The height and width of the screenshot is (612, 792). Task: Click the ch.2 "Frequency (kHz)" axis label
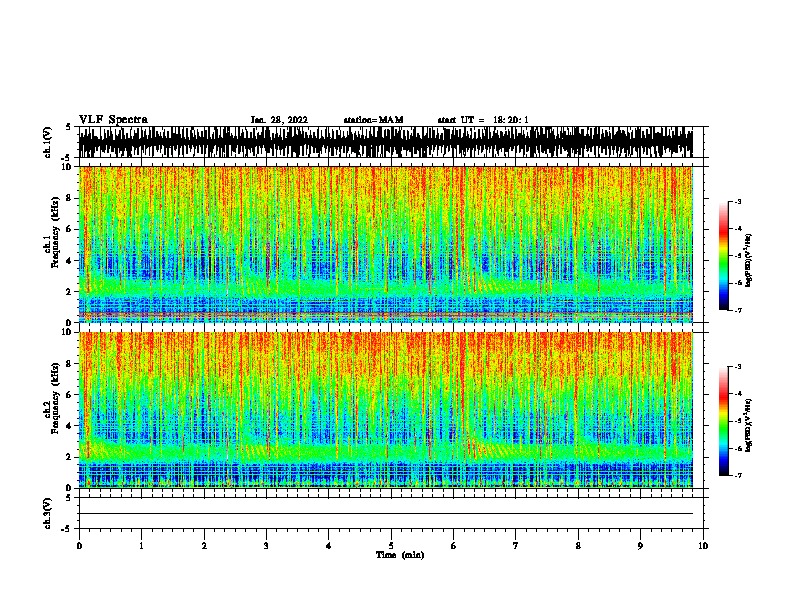click(x=55, y=398)
